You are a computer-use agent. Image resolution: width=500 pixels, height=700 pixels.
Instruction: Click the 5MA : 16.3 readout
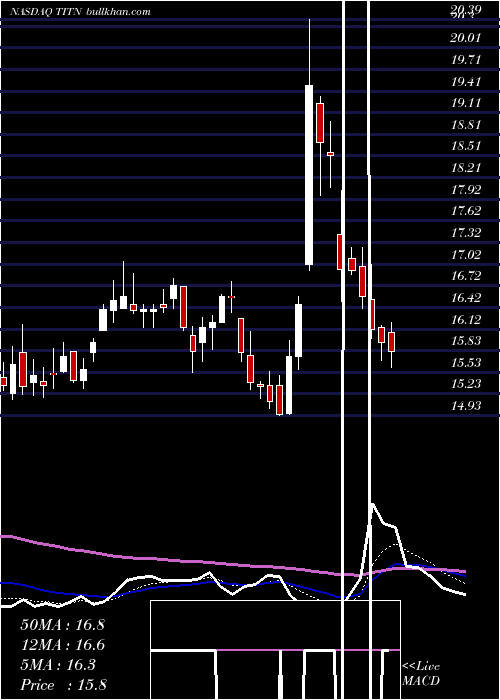click(x=58, y=665)
